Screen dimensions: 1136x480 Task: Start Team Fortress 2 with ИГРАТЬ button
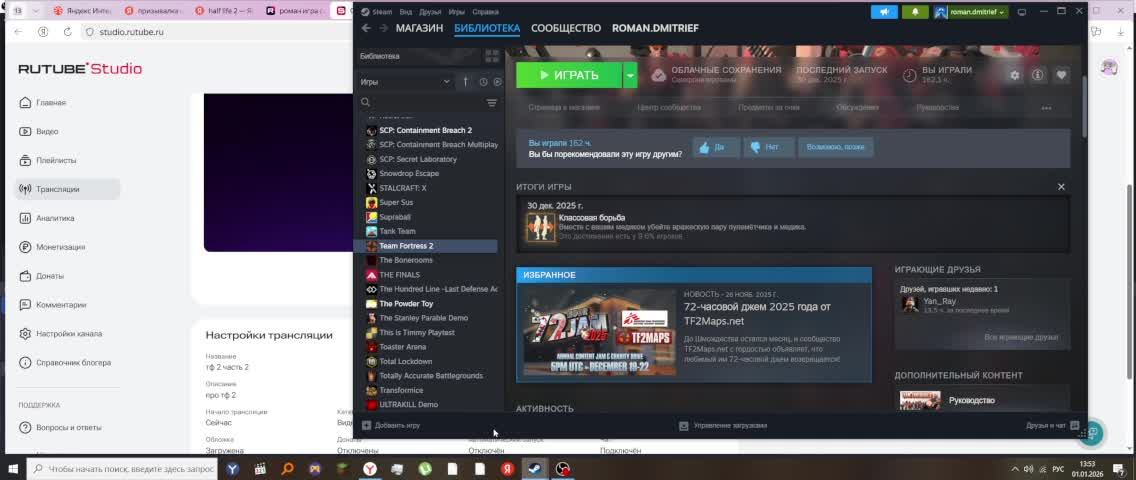point(569,75)
